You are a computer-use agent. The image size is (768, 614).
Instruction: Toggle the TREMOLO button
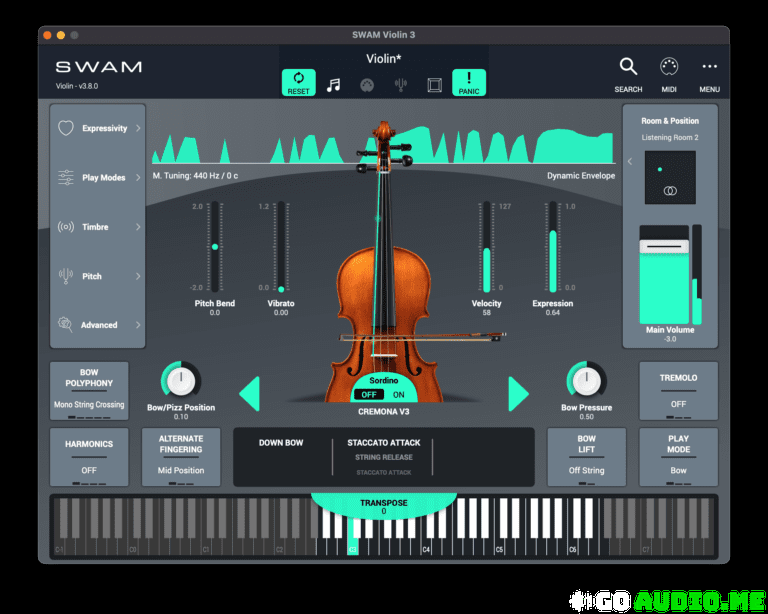coord(678,391)
